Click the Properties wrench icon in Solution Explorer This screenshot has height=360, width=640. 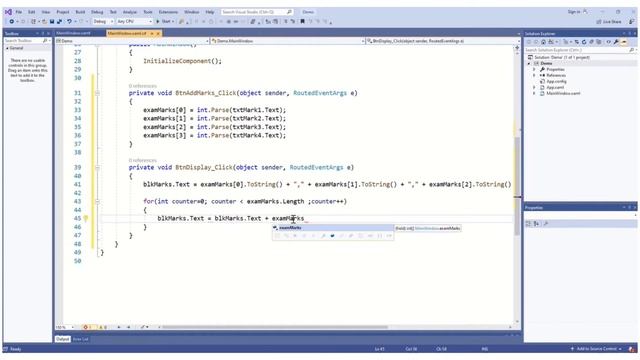click(616, 42)
